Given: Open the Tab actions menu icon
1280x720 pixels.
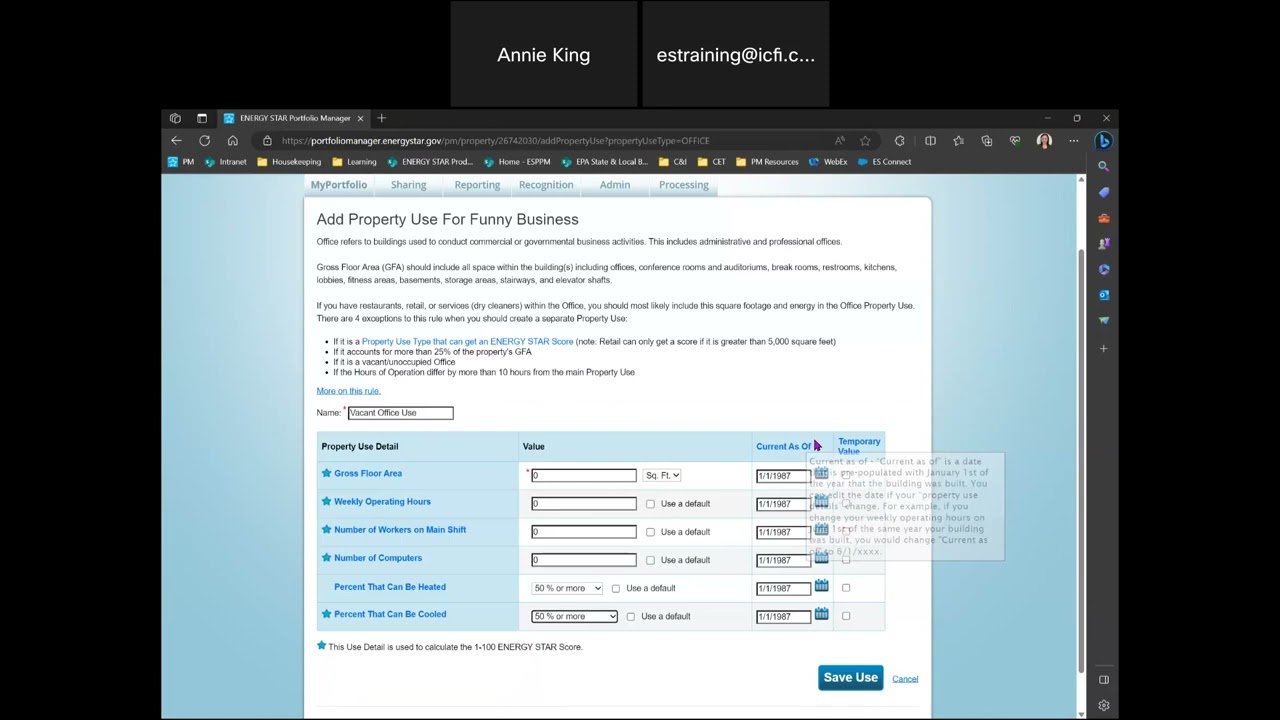Looking at the screenshot, I should click(201, 118).
